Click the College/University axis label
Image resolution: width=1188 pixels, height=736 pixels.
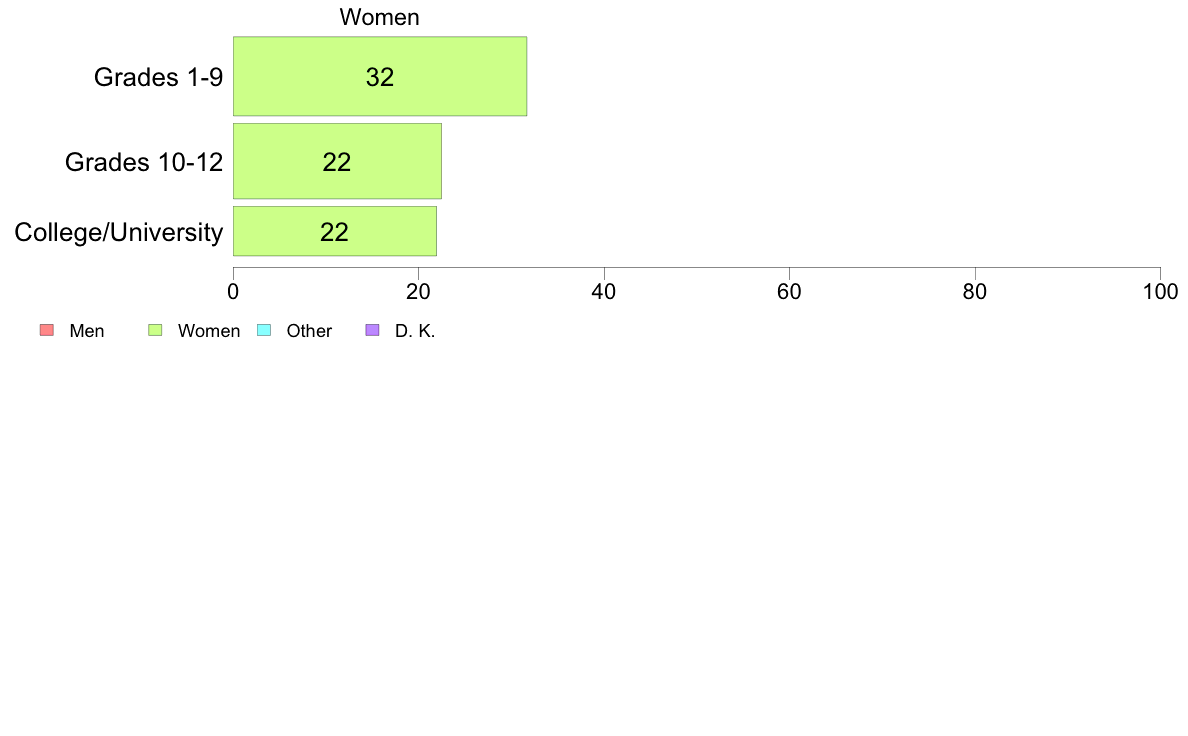(119, 232)
